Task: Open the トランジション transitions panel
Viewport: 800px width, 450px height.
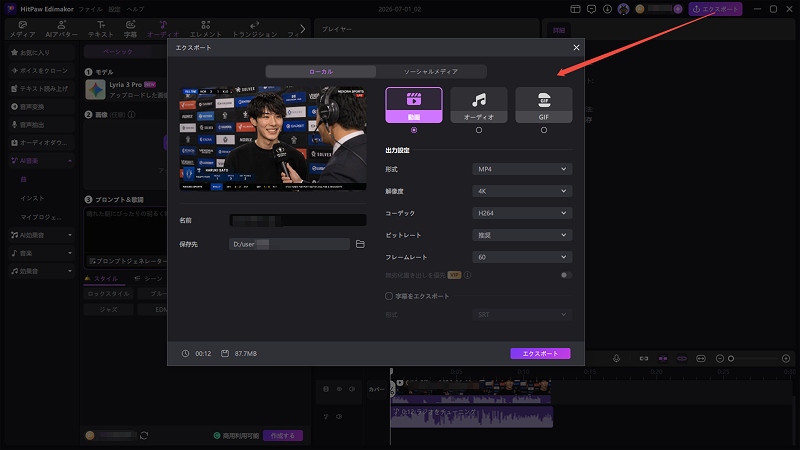Action: 255,29
